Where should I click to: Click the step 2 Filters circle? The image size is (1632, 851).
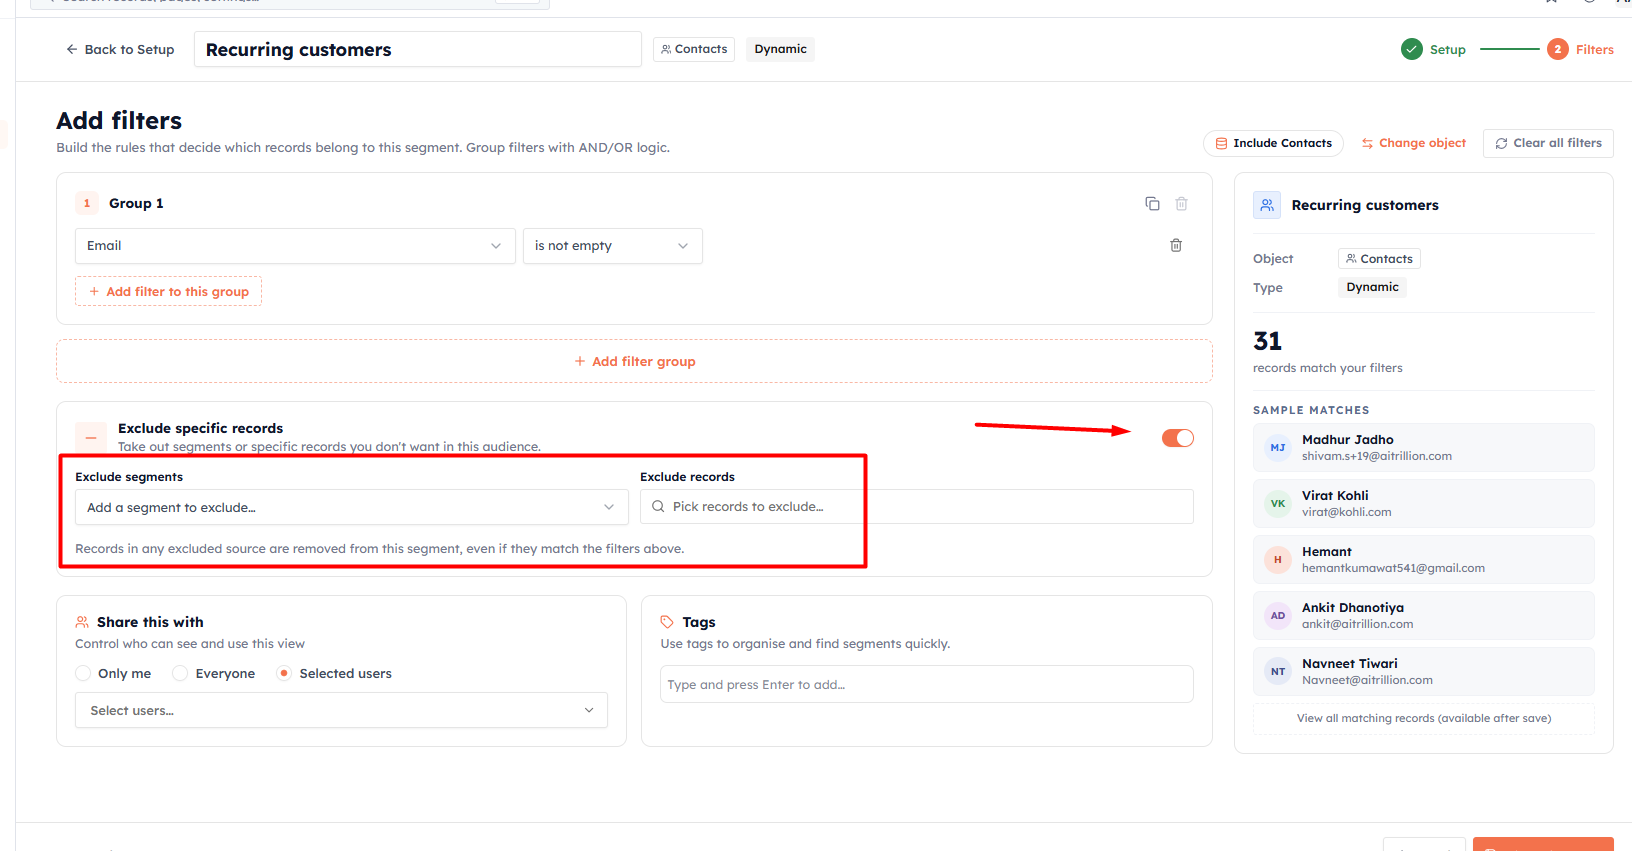(x=1558, y=49)
